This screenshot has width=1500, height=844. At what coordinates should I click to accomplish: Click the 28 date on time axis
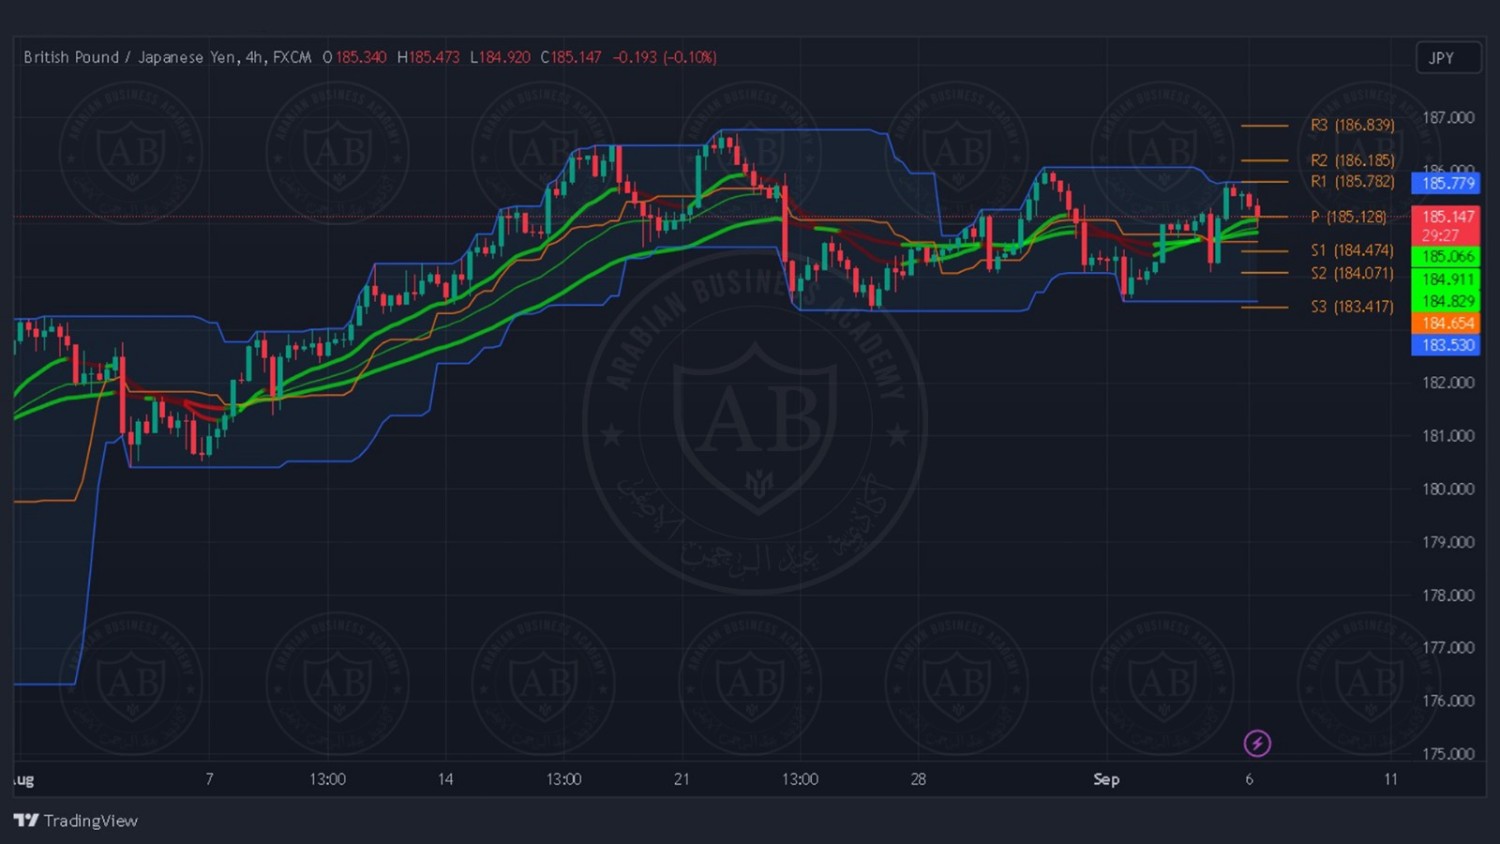918,779
